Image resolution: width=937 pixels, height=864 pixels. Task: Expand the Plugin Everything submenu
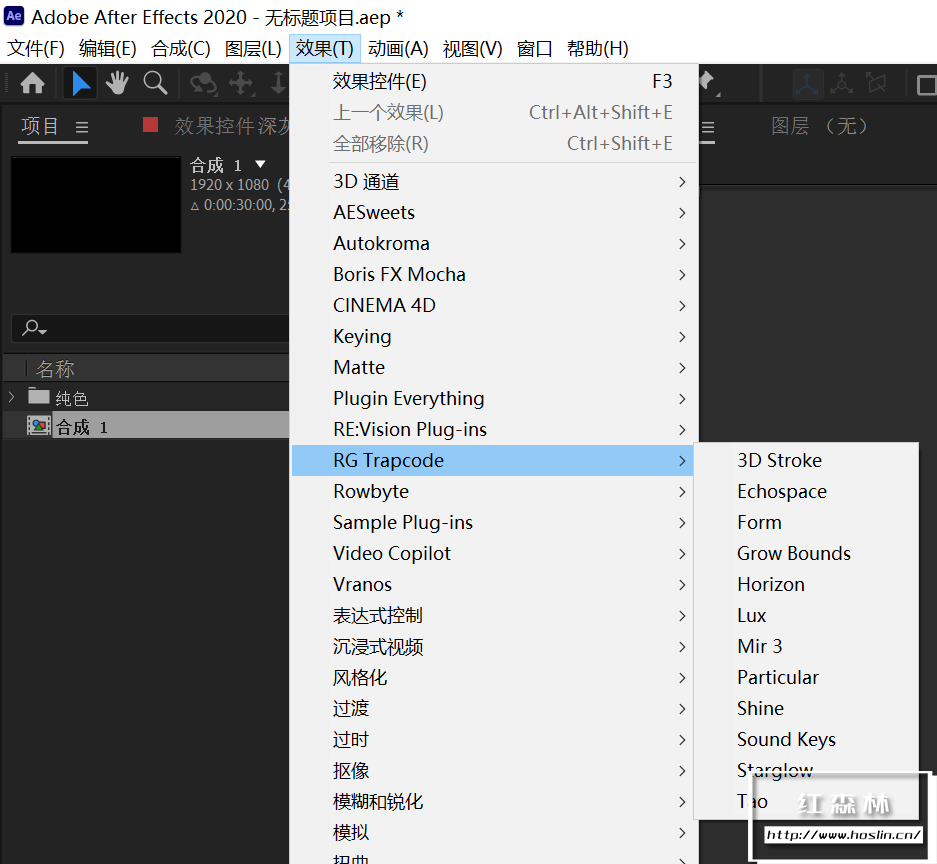pos(494,399)
